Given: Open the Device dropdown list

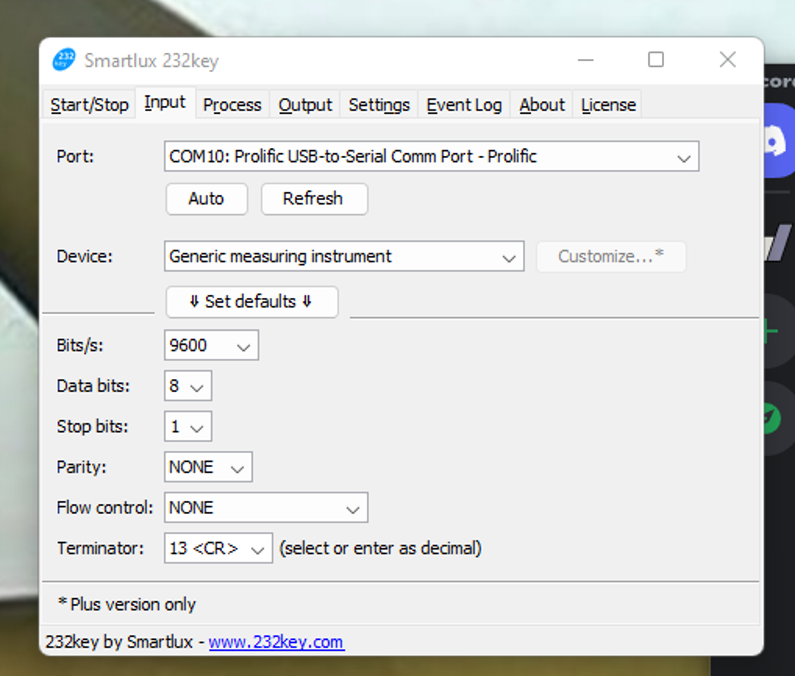Looking at the screenshot, I should 344,256.
